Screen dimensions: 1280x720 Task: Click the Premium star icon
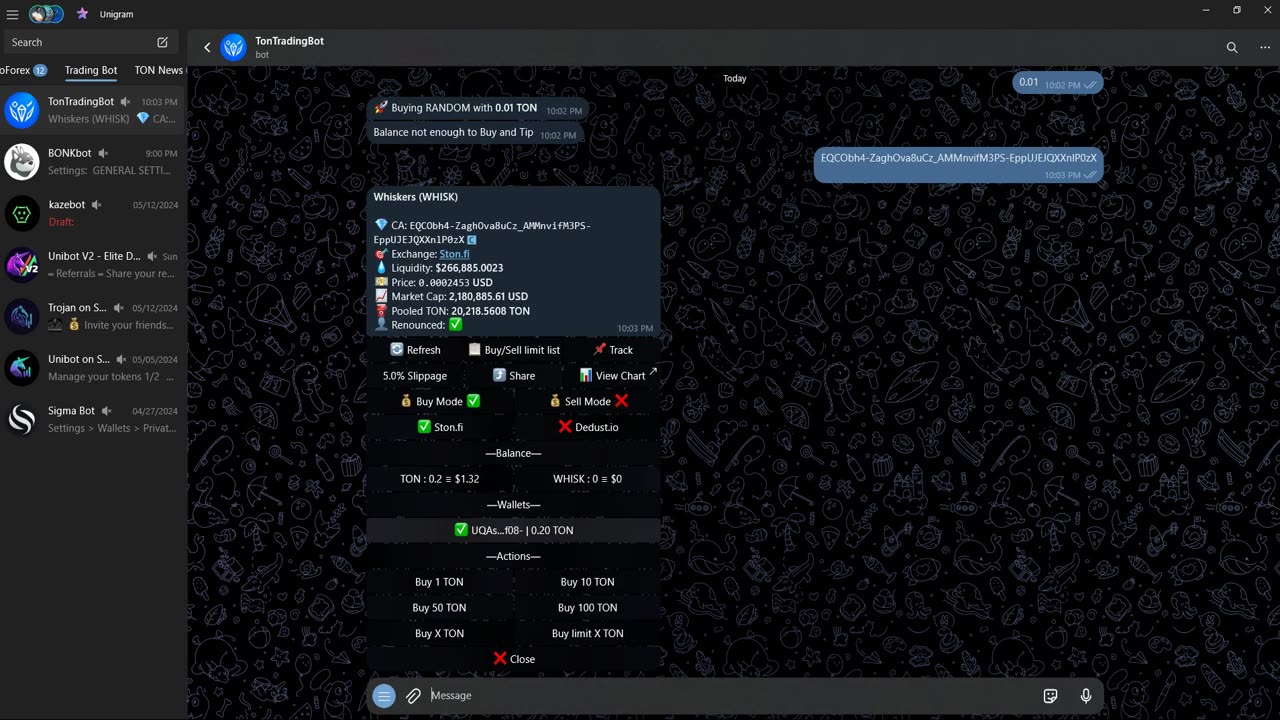pos(82,14)
